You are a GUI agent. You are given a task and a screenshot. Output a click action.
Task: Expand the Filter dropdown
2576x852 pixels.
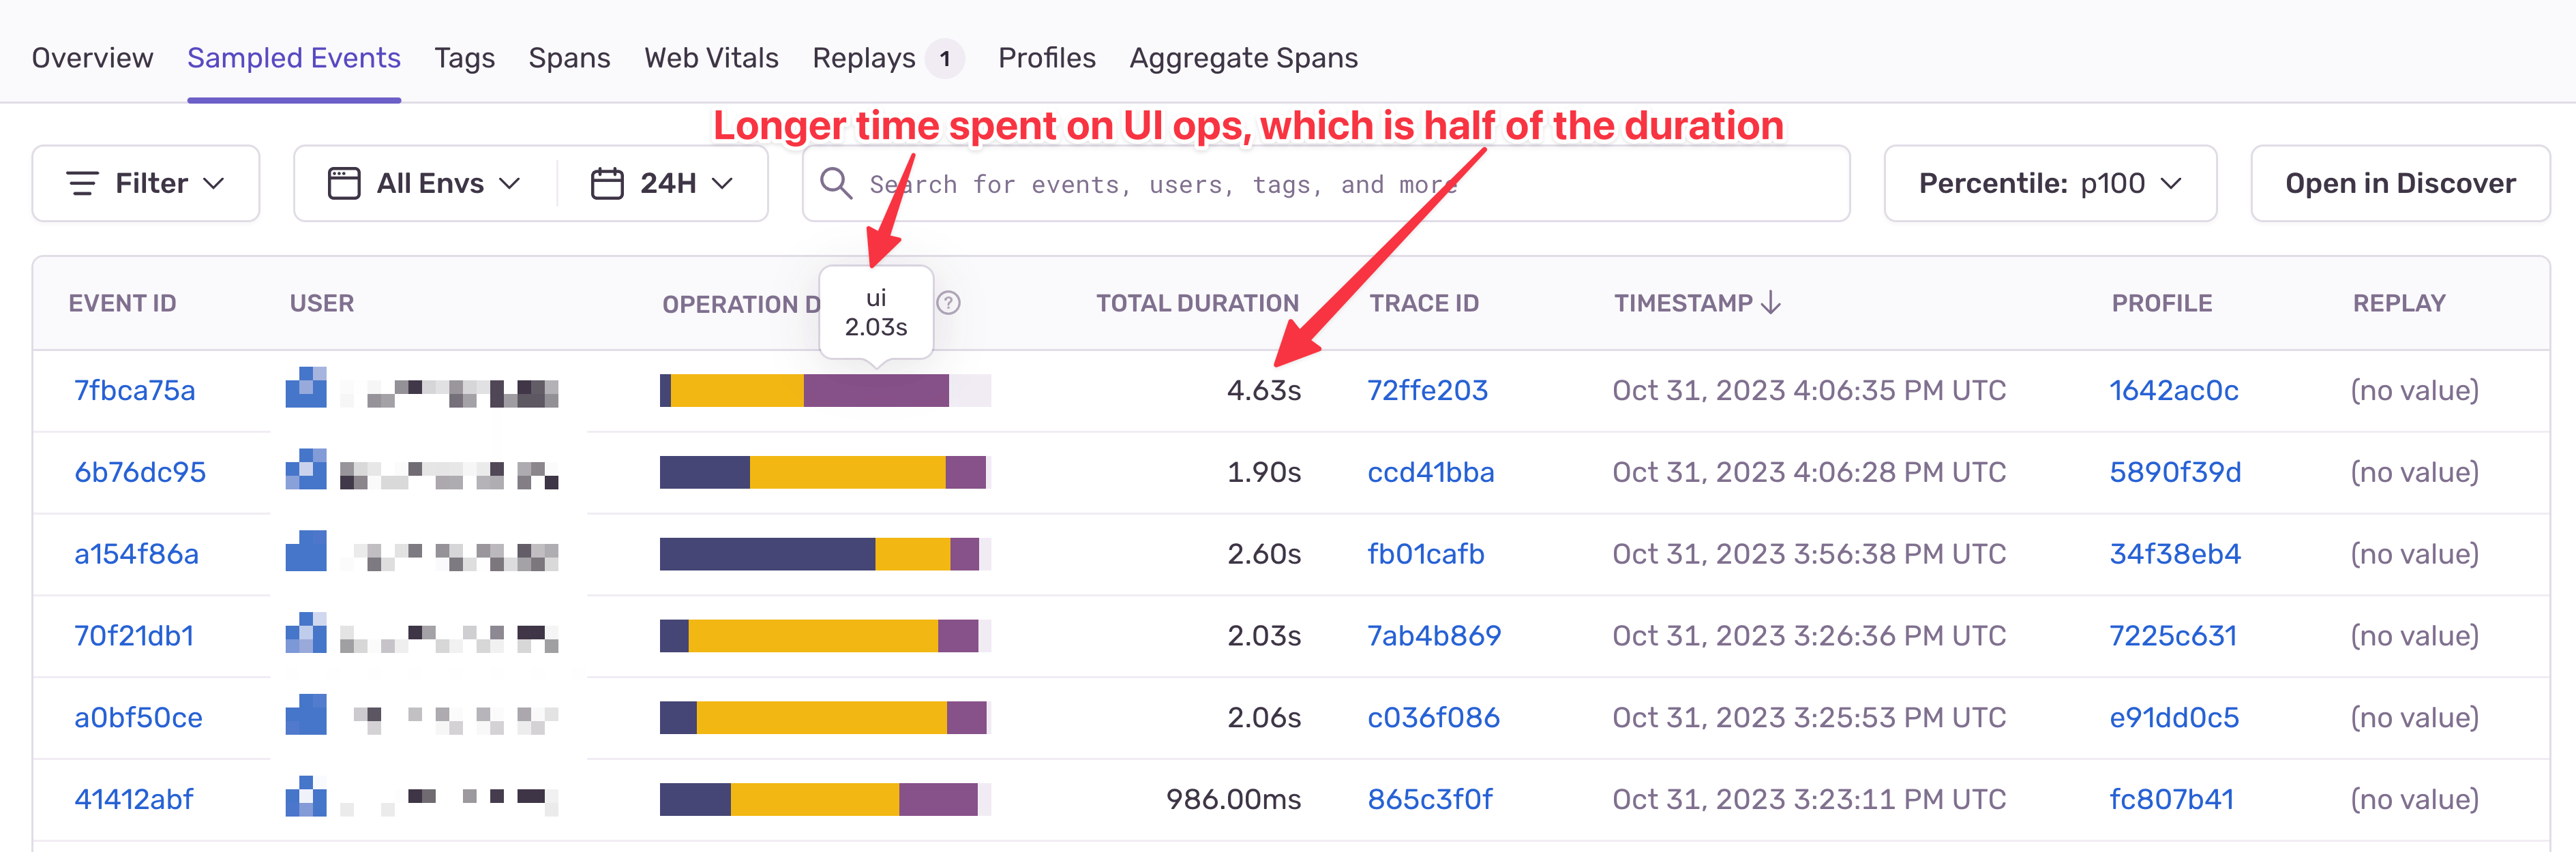pos(146,184)
